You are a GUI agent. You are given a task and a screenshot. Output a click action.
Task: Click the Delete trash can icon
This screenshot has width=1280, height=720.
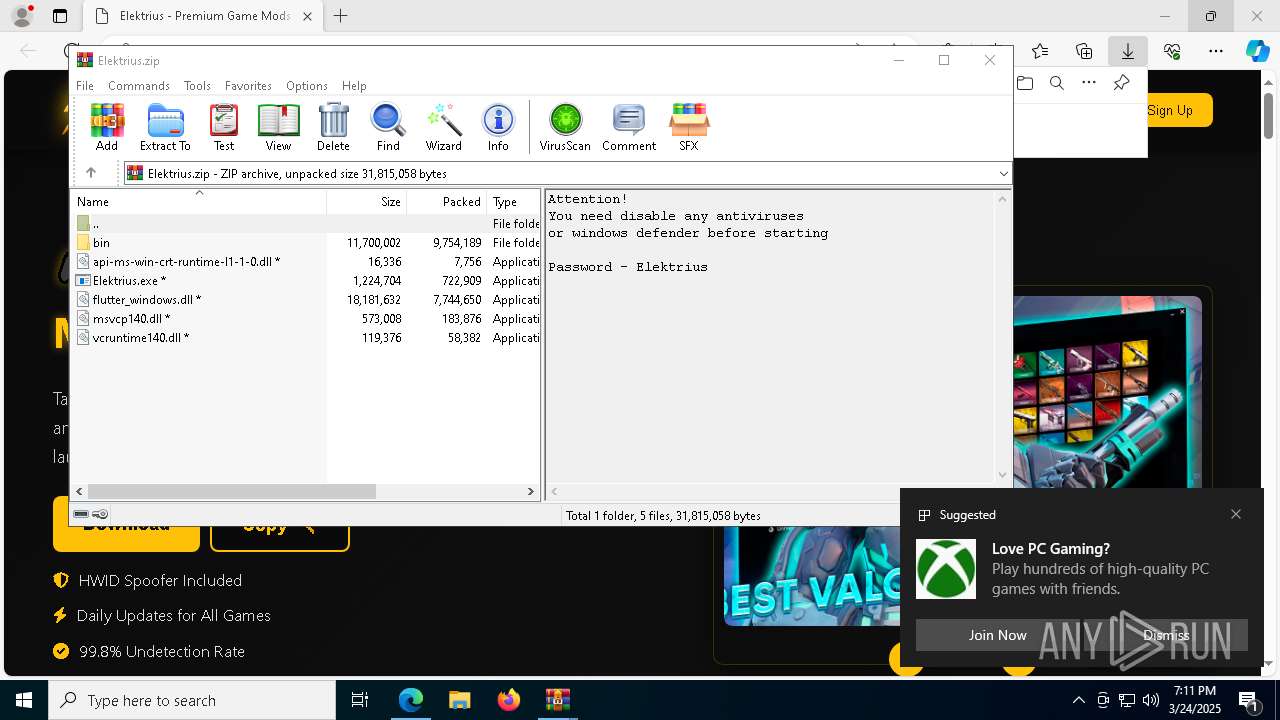(x=333, y=127)
